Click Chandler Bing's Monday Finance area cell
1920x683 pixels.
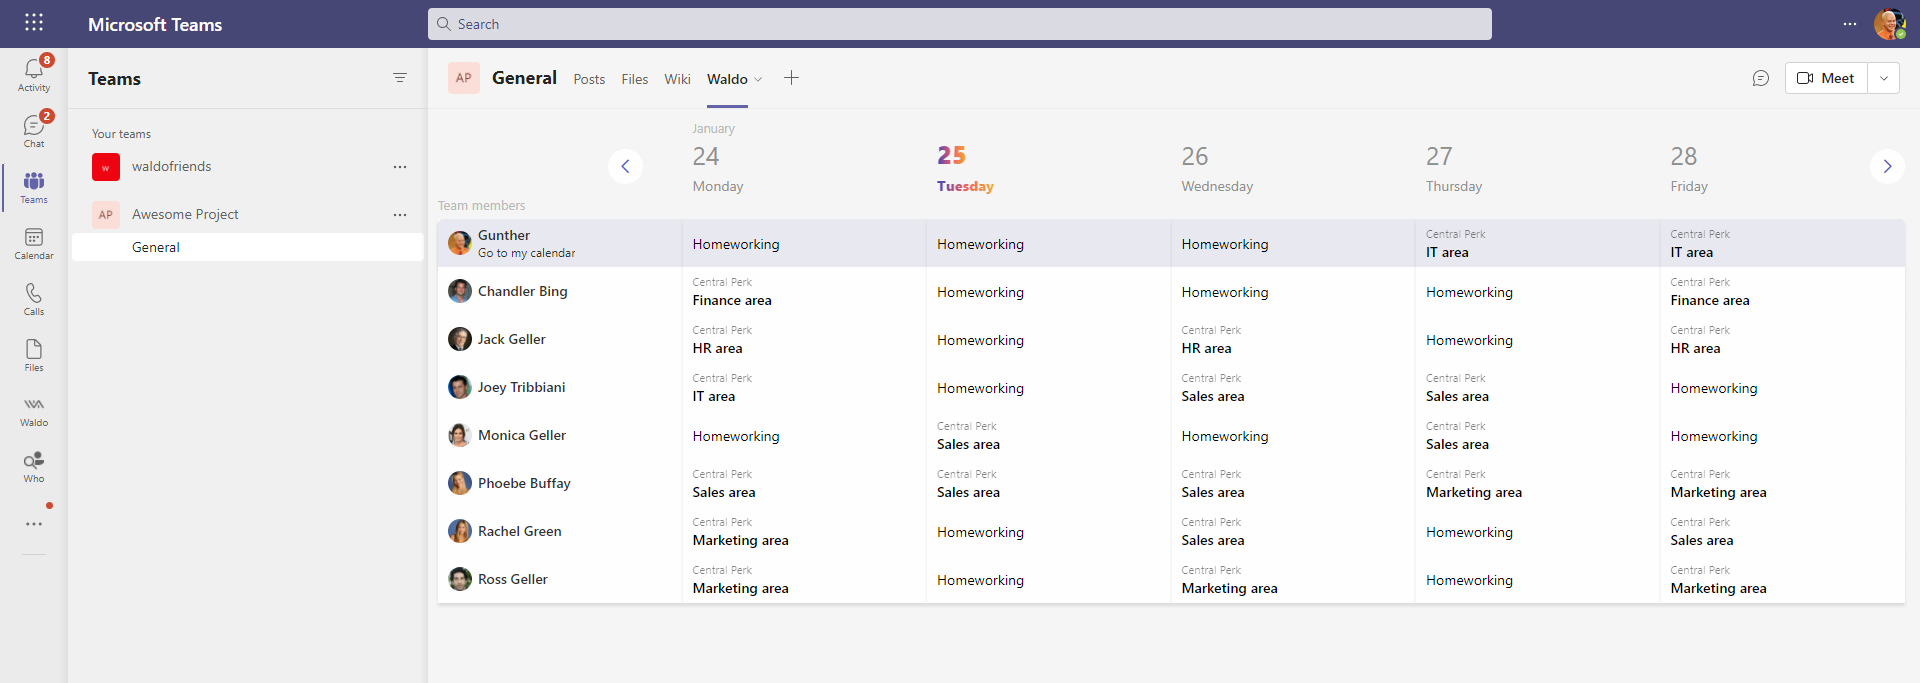point(804,291)
